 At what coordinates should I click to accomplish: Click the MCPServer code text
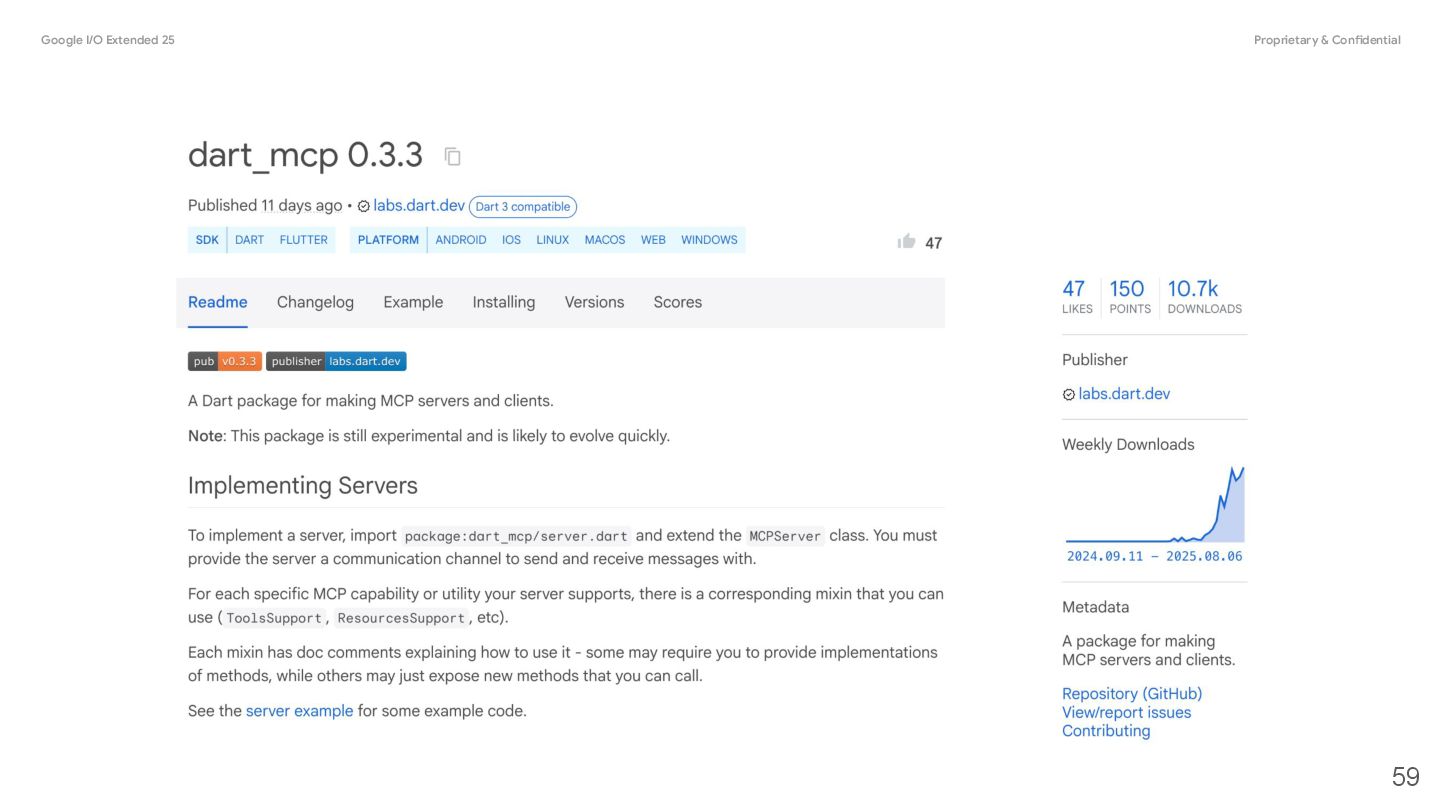pos(785,536)
